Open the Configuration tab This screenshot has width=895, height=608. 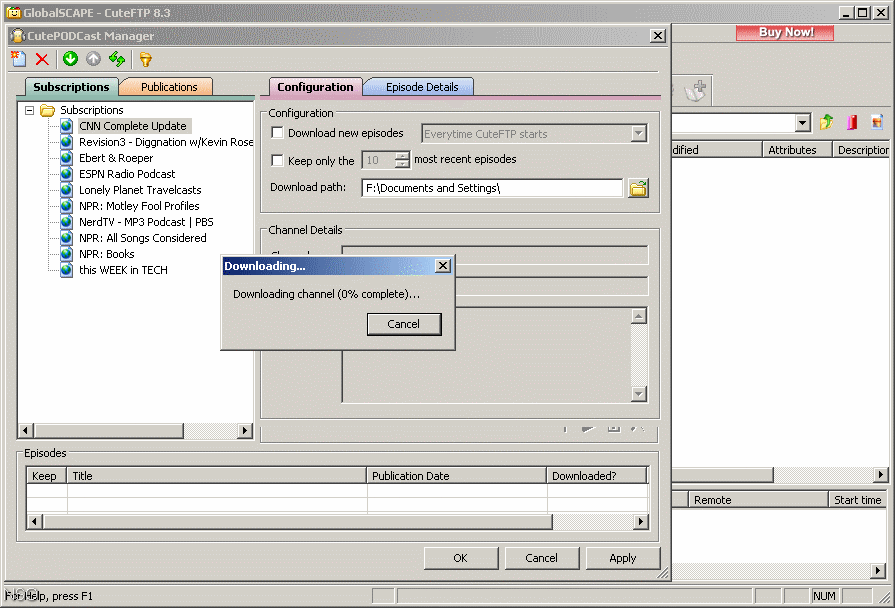(x=315, y=87)
